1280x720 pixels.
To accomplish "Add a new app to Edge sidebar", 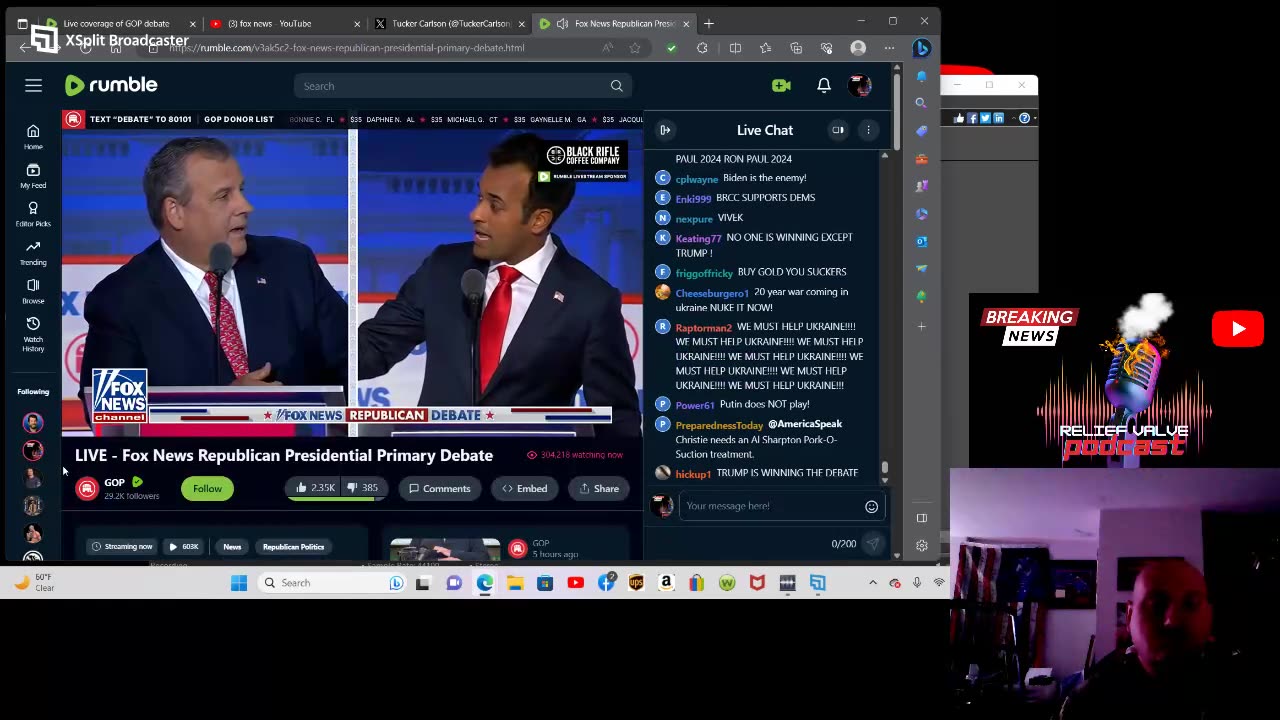I will tap(921, 326).
